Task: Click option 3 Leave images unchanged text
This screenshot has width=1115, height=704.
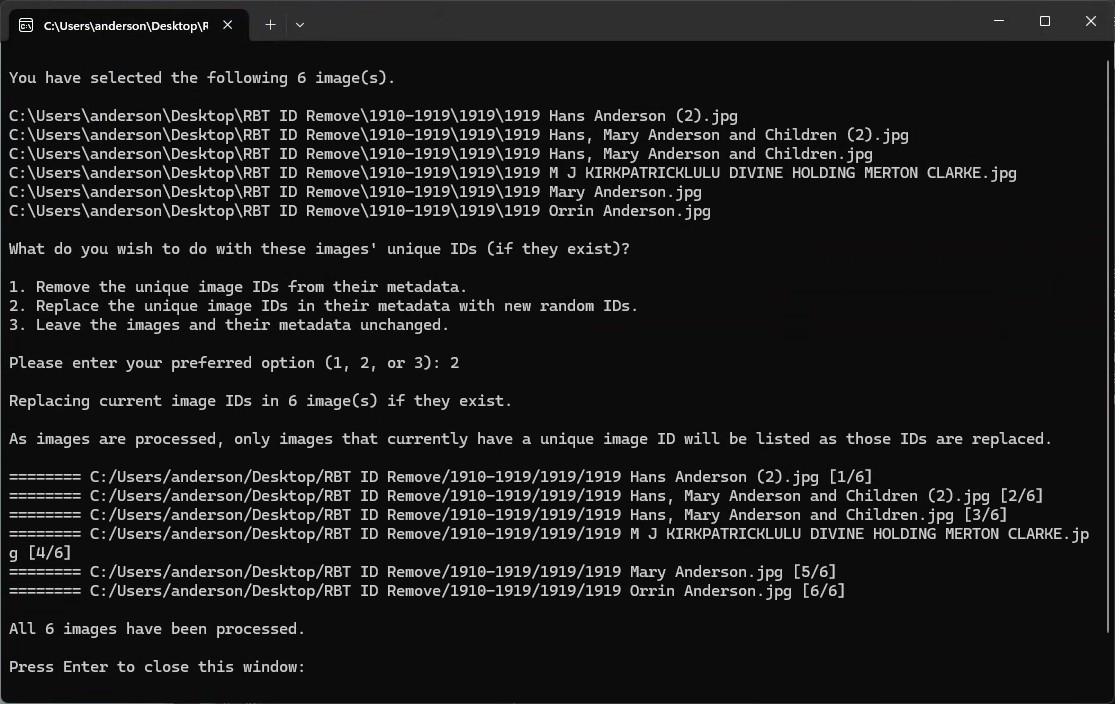Action: (x=229, y=325)
